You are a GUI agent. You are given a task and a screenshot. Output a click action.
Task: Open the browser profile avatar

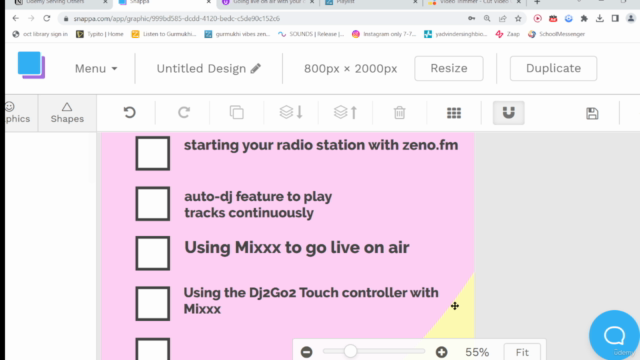click(x=631, y=18)
